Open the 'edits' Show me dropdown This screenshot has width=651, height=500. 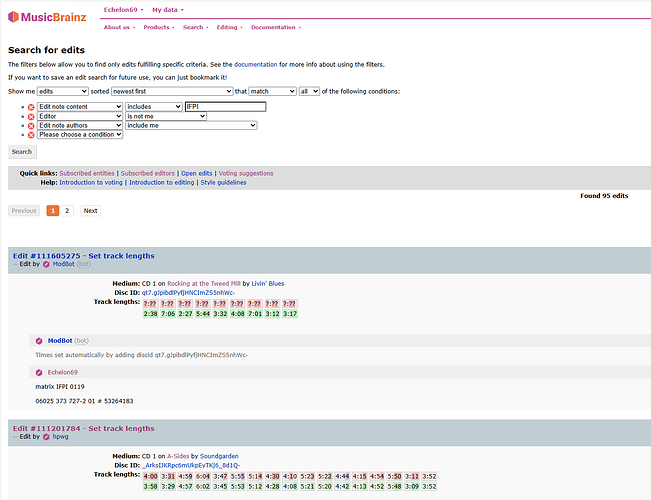coord(63,91)
